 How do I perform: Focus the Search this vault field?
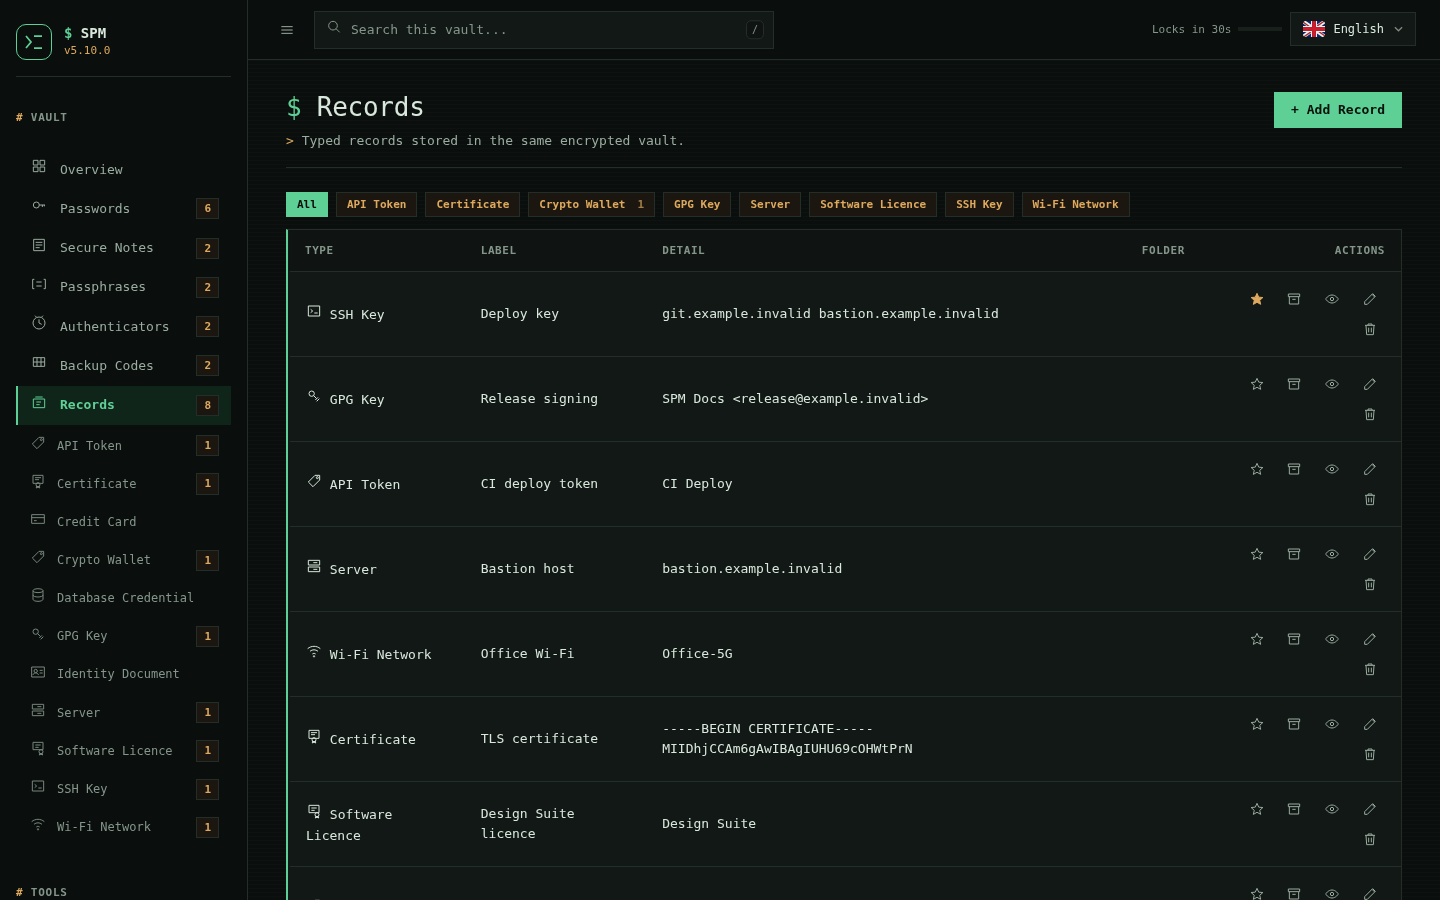click(x=544, y=30)
